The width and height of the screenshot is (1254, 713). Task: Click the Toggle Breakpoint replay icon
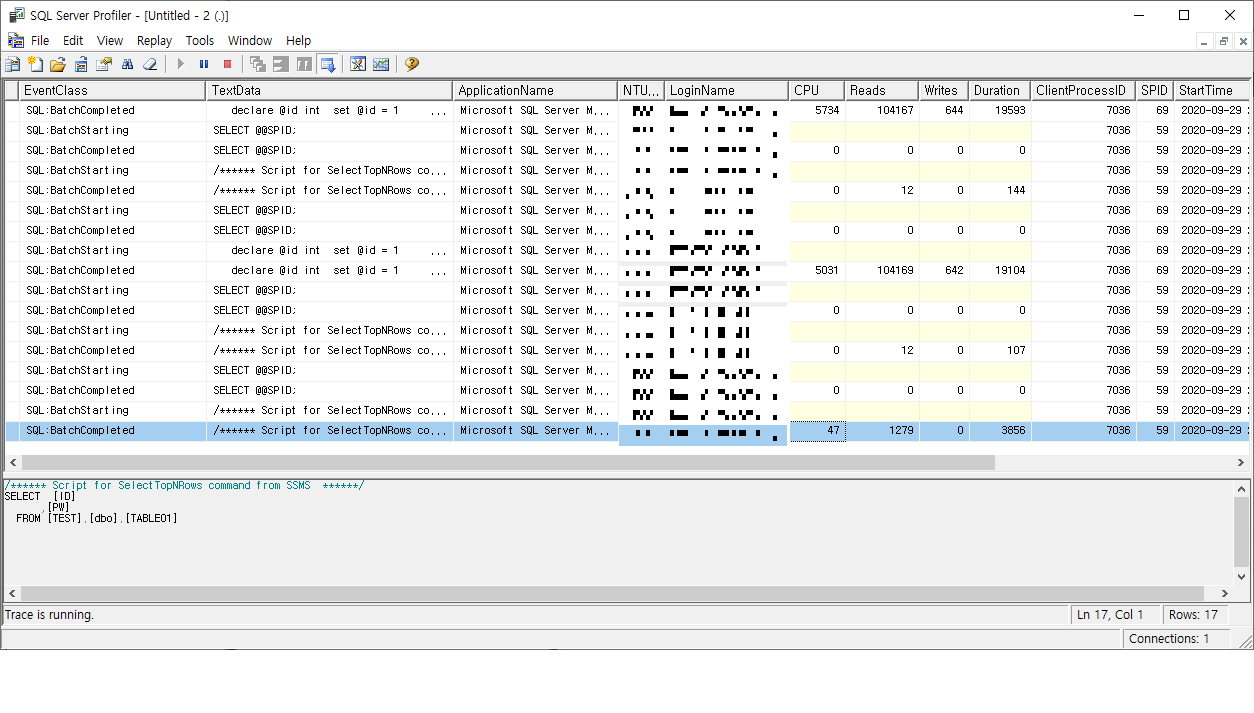(x=258, y=64)
